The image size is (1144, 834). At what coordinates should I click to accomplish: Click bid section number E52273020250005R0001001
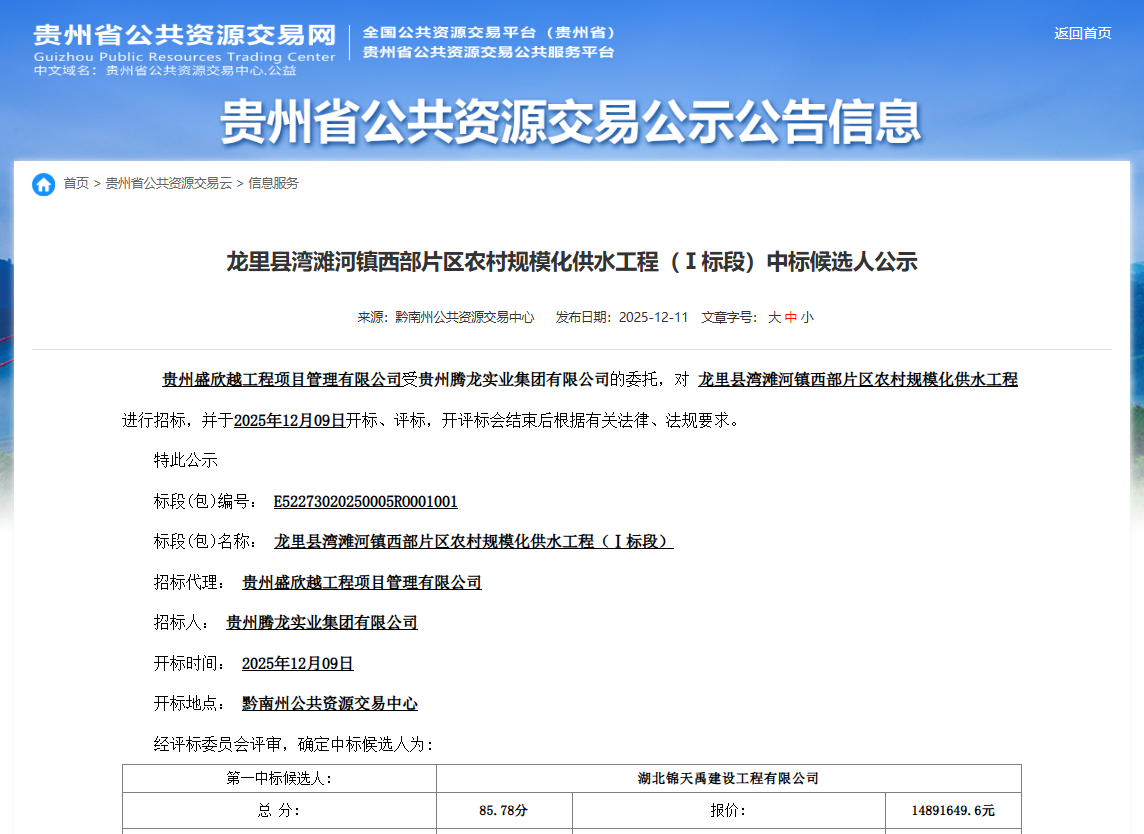point(368,500)
